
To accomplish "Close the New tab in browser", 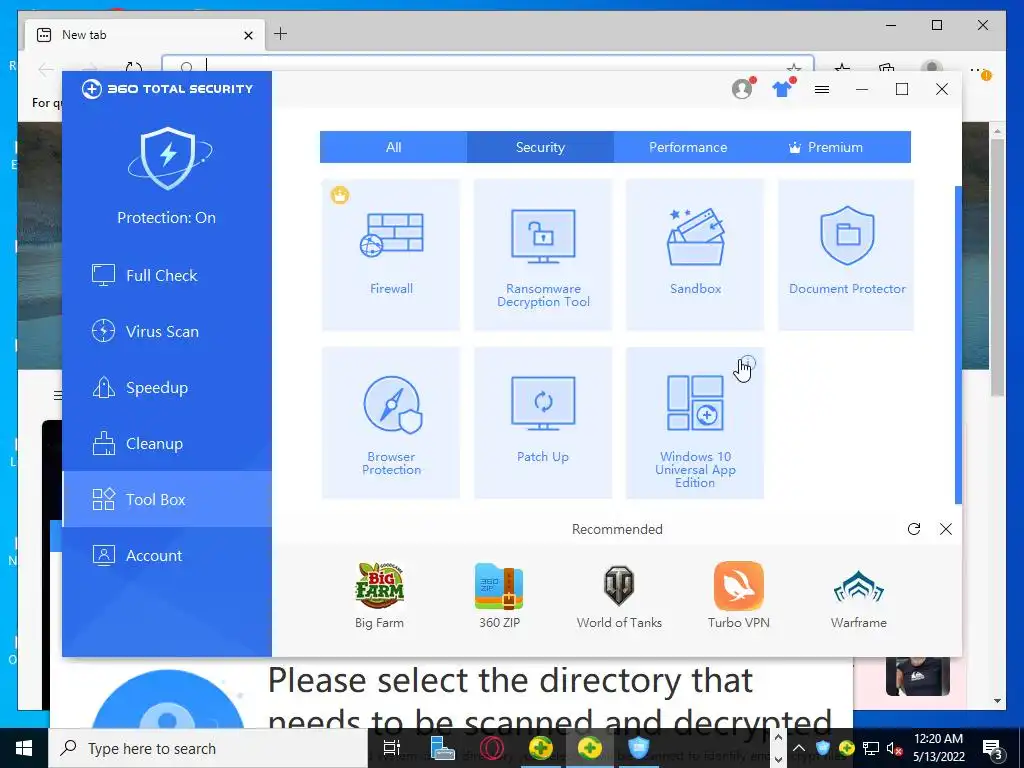I will click(248, 35).
